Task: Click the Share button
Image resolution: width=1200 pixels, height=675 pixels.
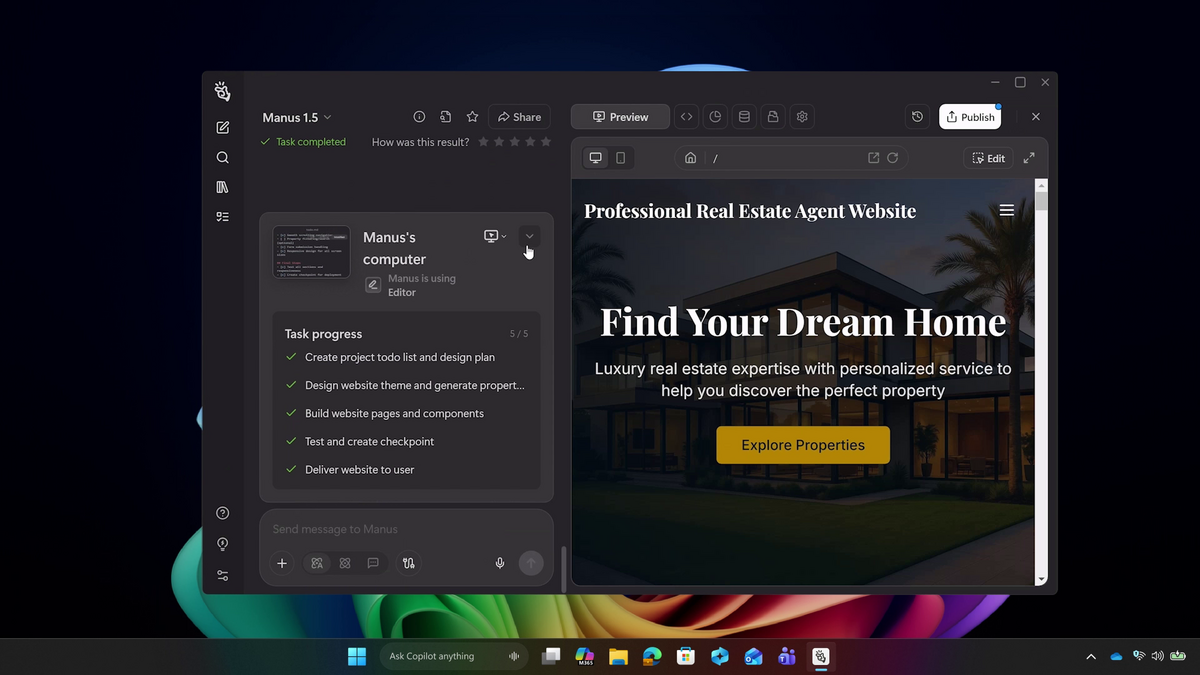Action: pyautogui.click(x=519, y=117)
